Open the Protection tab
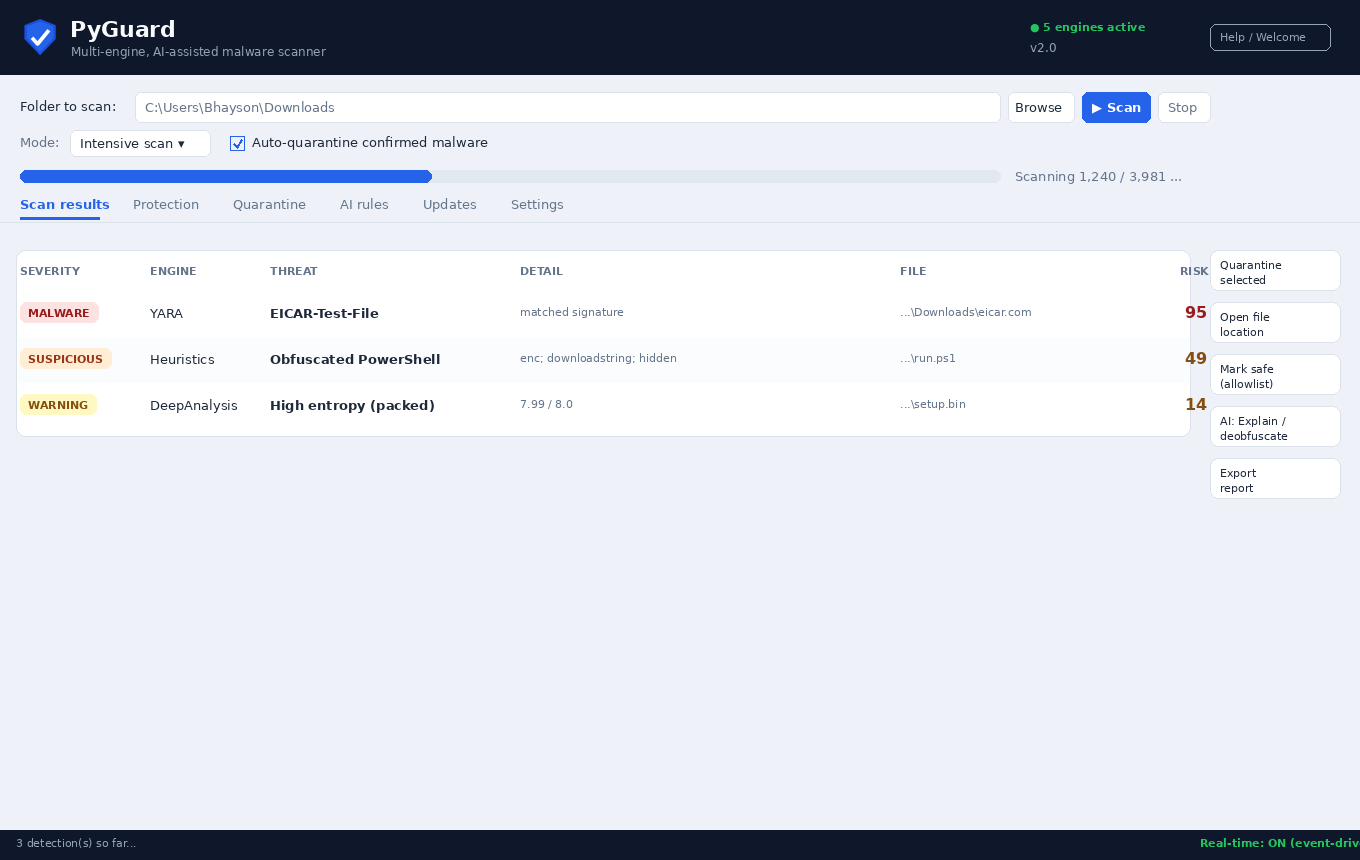This screenshot has height=860, width=1360. tap(166, 205)
